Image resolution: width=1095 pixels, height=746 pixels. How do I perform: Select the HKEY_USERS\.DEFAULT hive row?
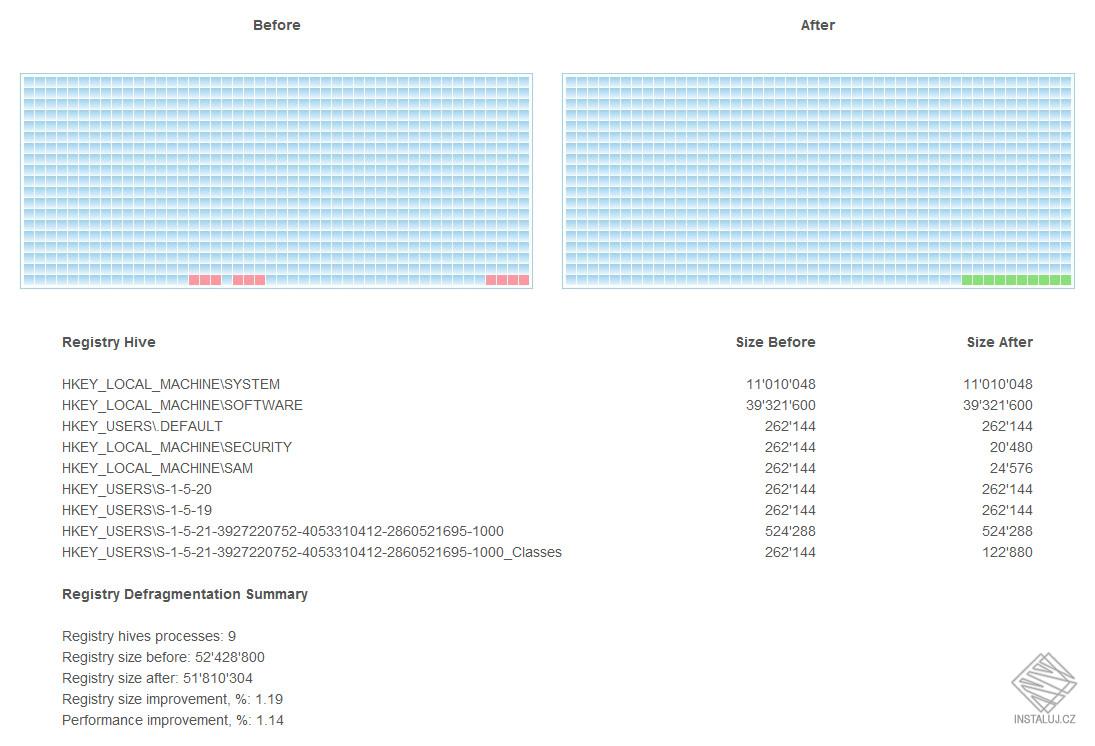click(142, 426)
